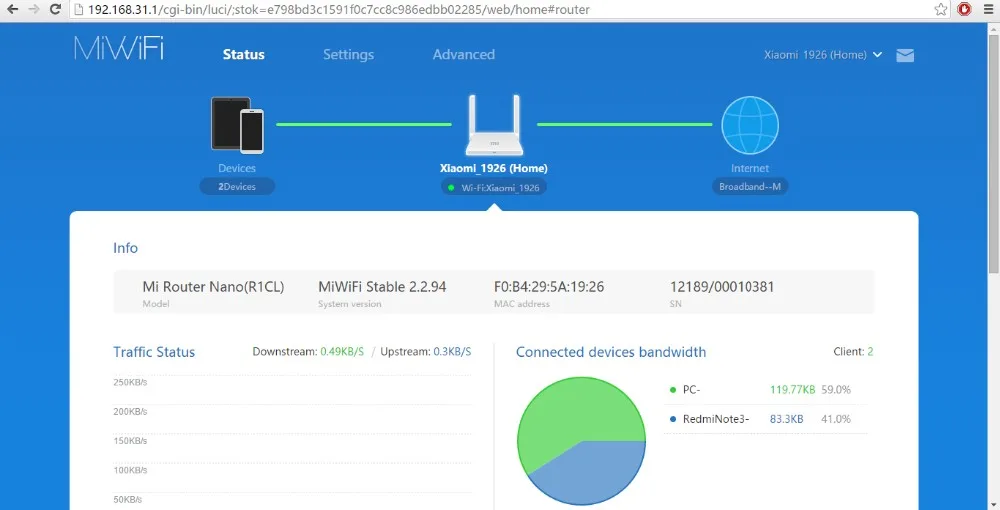Click the Downstream value 0.49KB/S

[x=342, y=352]
